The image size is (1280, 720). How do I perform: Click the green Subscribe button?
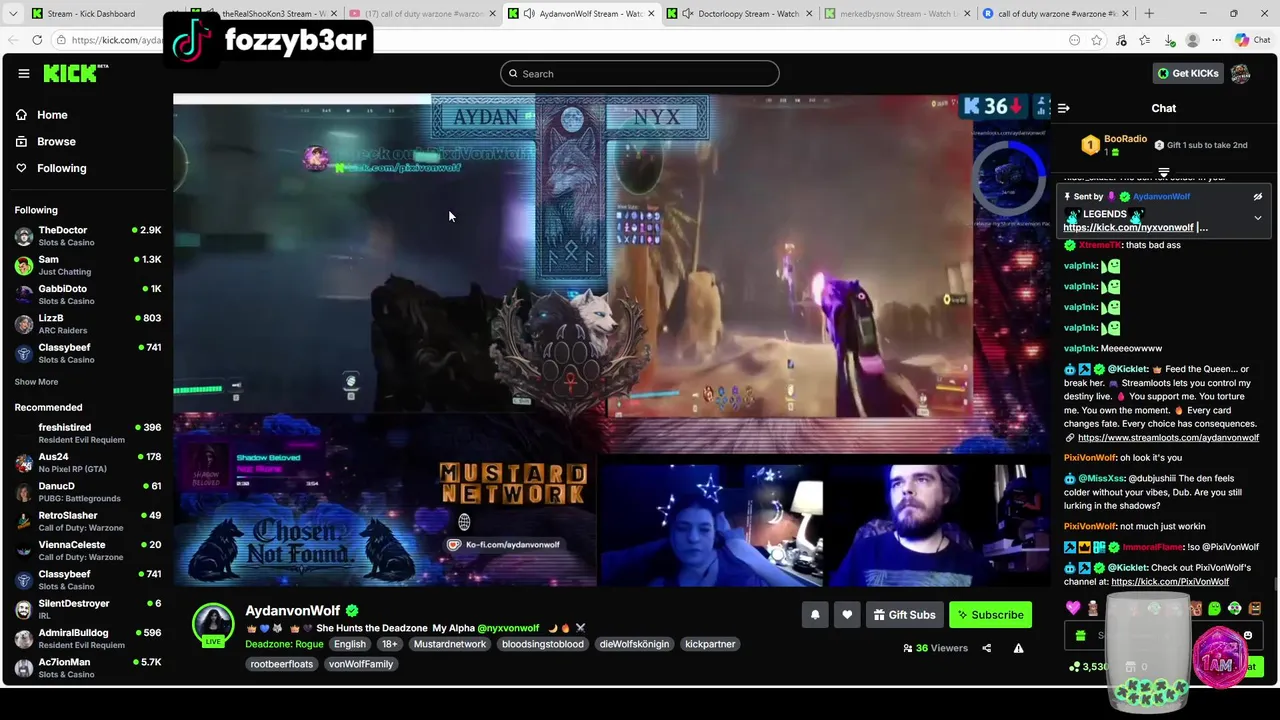[990, 615]
